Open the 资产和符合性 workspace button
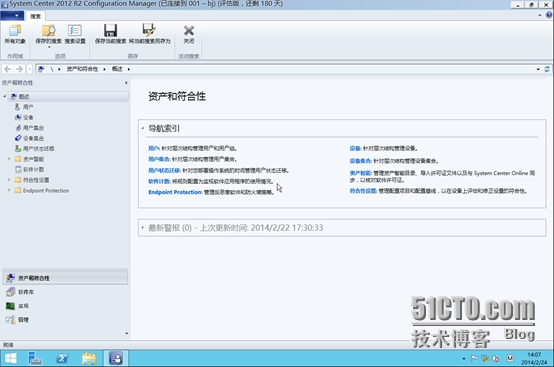The width and height of the screenshot is (554, 367). pos(65,278)
